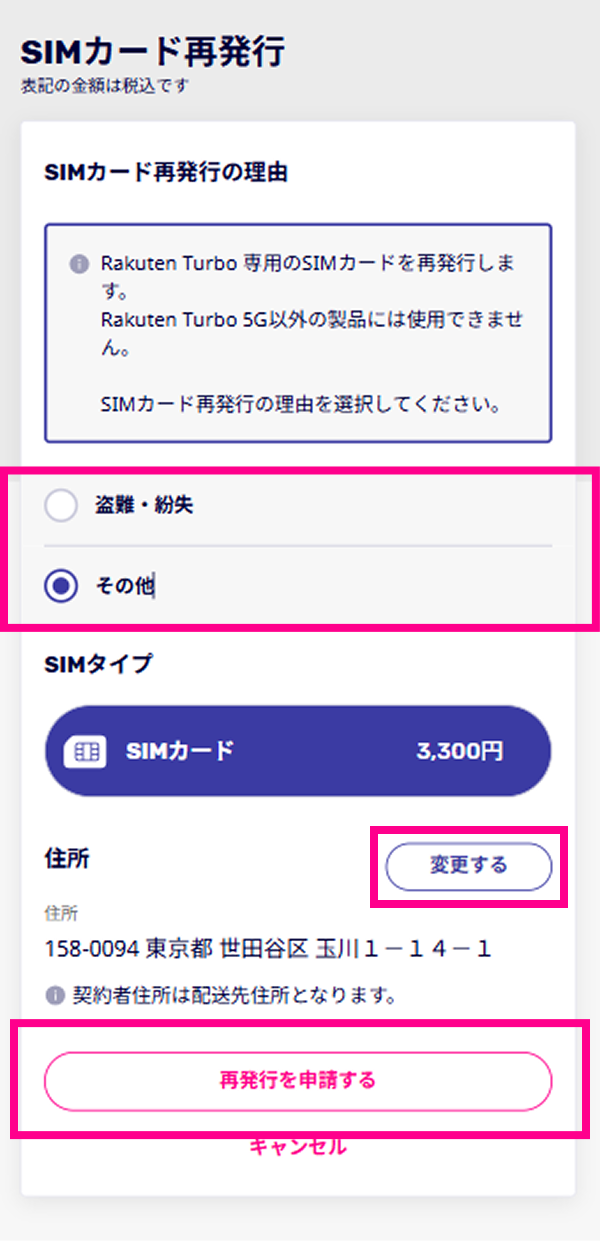
Task: Click the SIMカード再発行 page heading
Action: pyautogui.click(x=153, y=51)
